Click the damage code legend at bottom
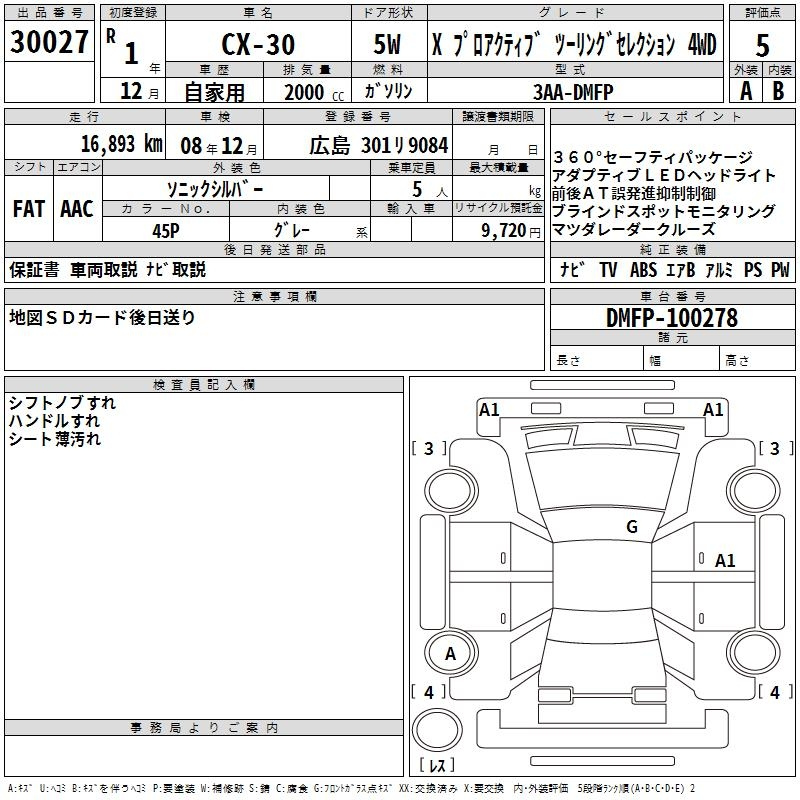The image size is (800, 800). [352, 788]
